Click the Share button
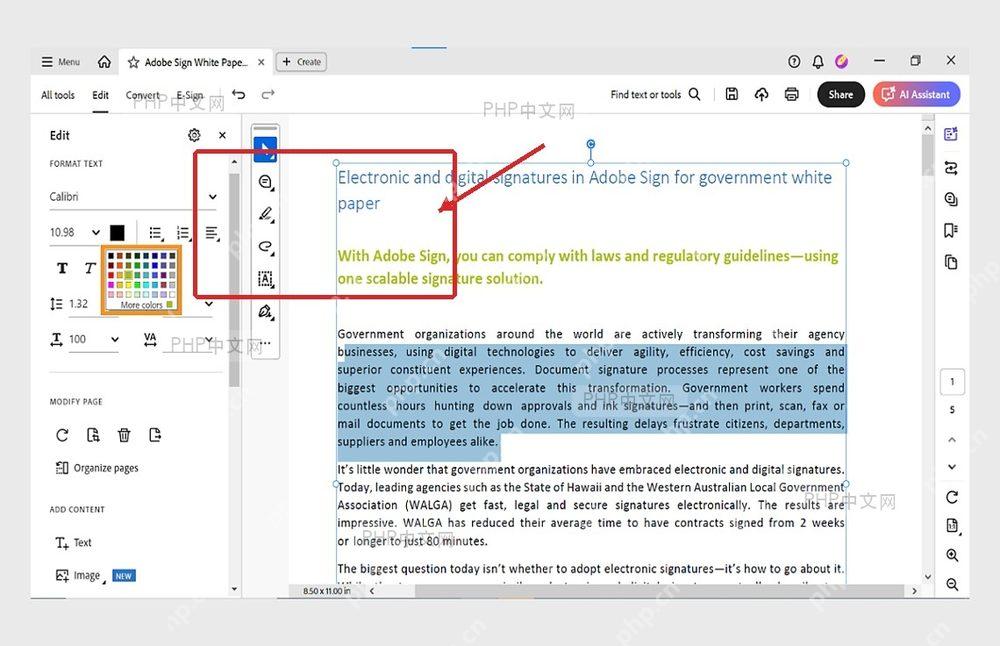This screenshot has height=646, width=1000. pos(841,94)
